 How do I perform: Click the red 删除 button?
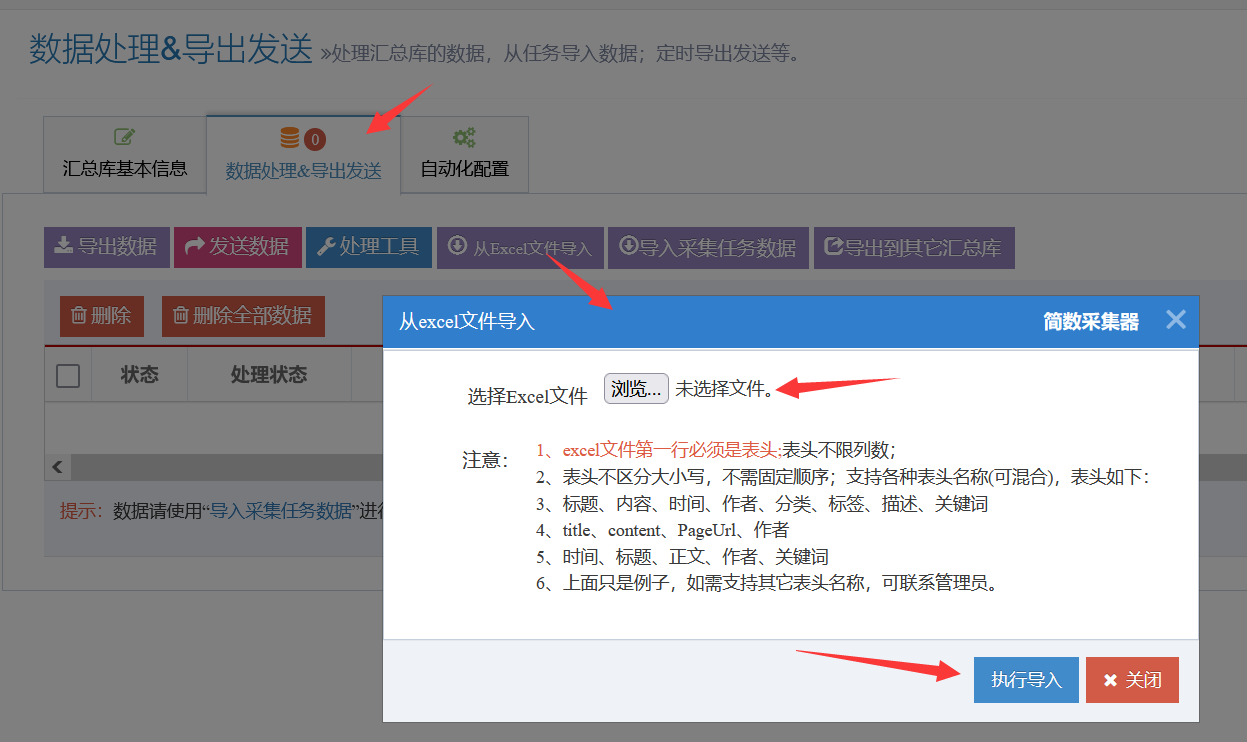pos(102,316)
